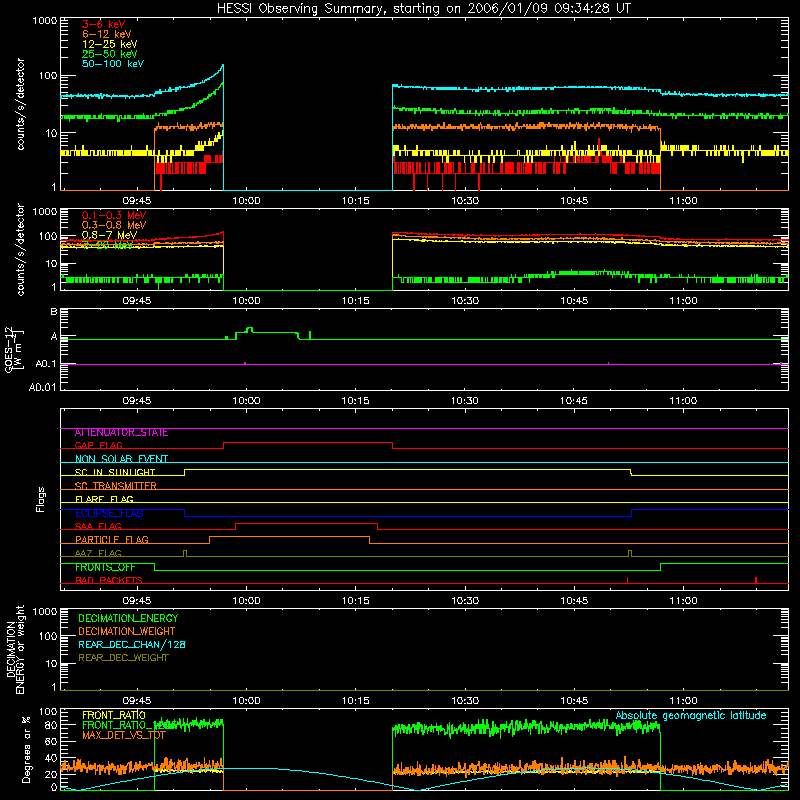Viewport: 800px width, 800px height.
Task: Click the A0.1 tick label in GOES panel
Action: 46,364
